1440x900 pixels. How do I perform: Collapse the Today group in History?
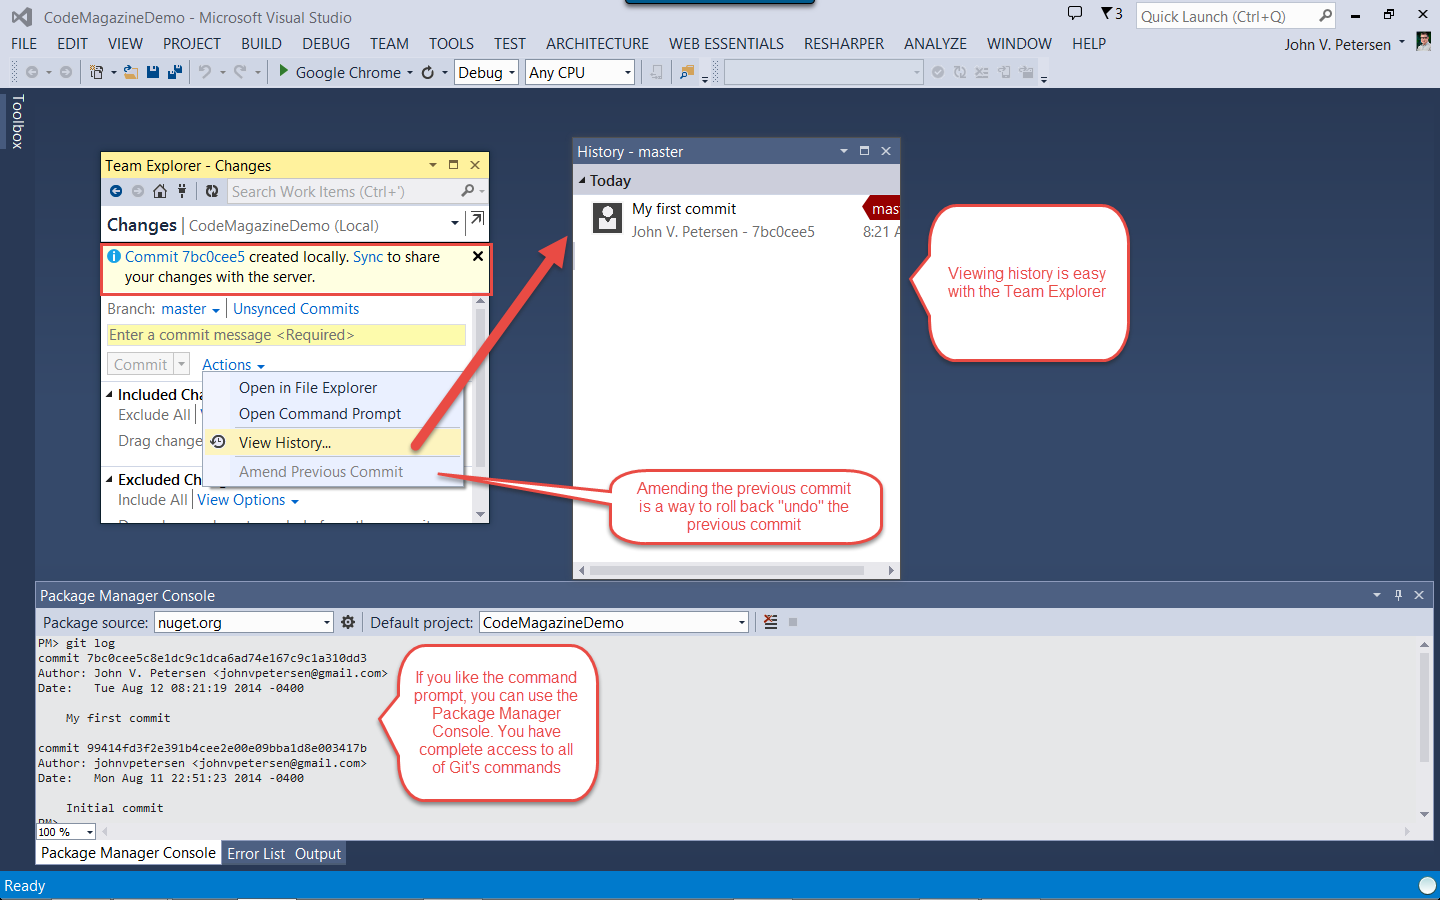coord(582,180)
